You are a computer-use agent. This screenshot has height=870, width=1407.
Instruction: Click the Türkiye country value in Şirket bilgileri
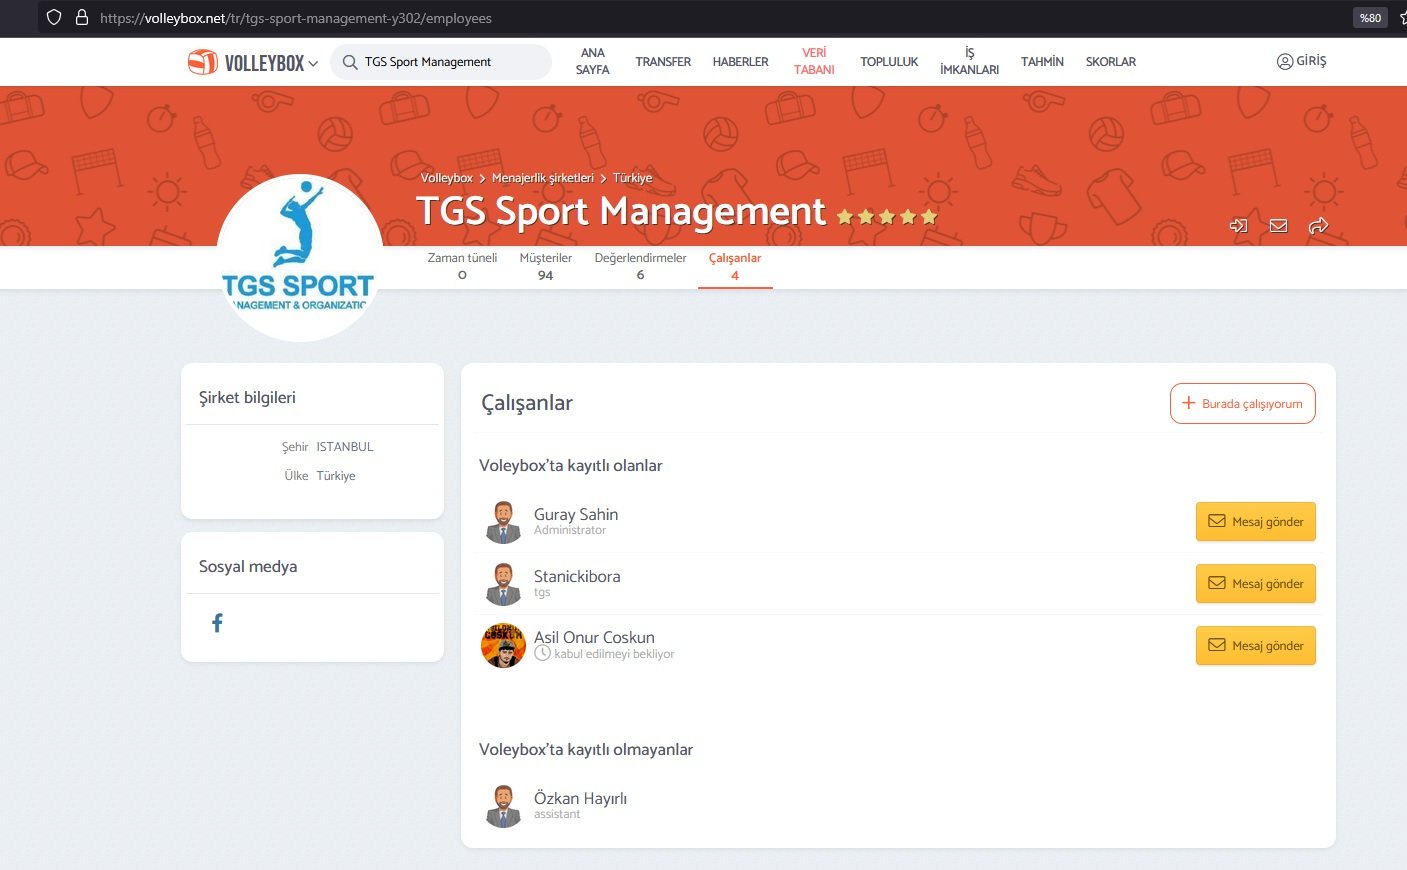point(336,476)
